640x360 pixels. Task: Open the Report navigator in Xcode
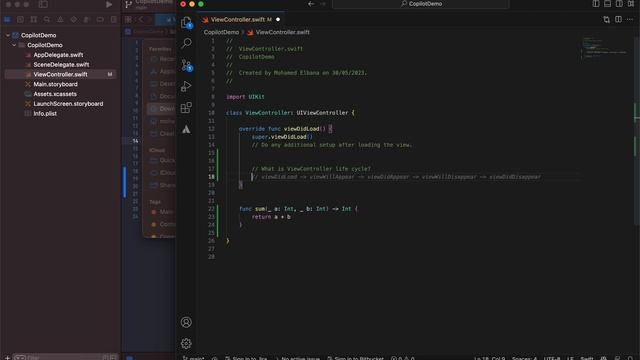(x=113, y=19)
